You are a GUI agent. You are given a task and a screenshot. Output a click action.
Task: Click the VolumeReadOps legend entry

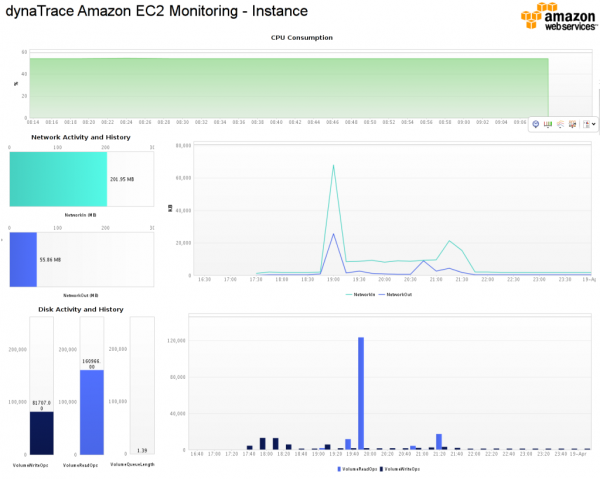pyautogui.click(x=357, y=469)
